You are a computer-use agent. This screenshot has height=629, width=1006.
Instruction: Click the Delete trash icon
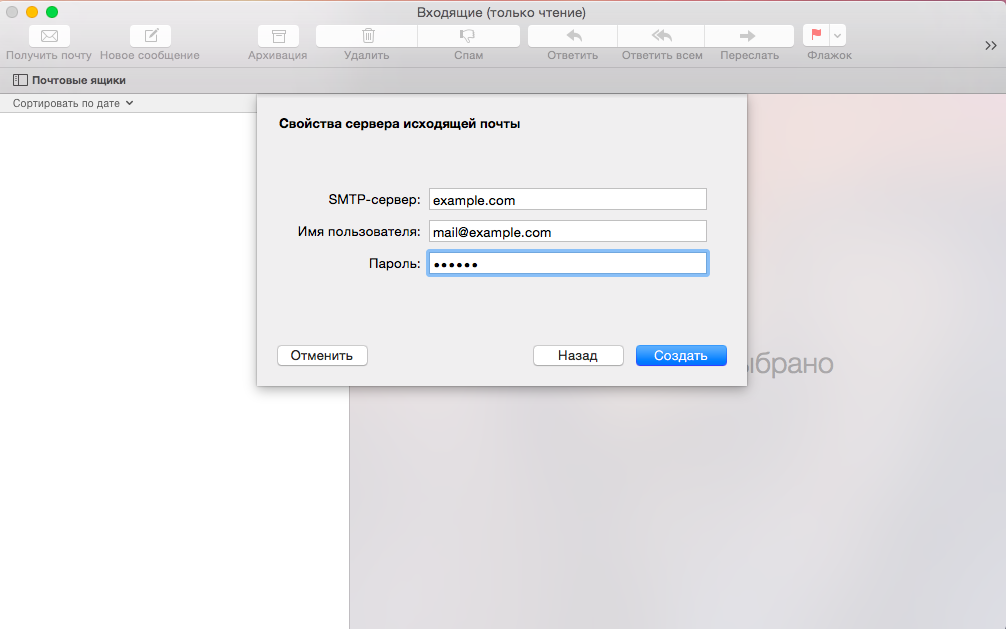(367, 36)
